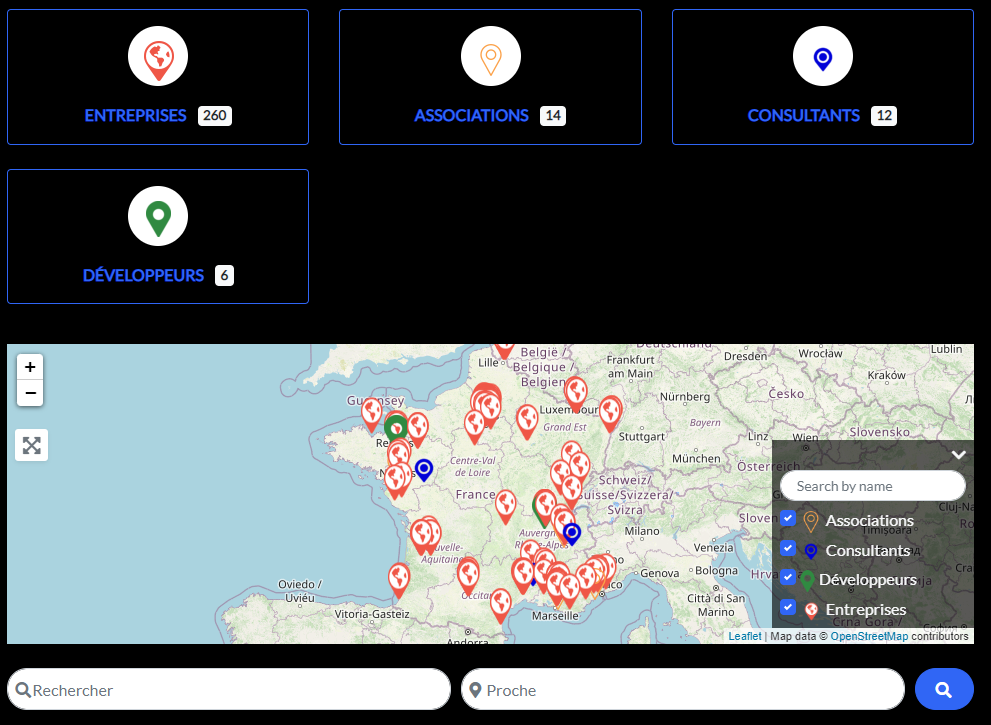Click the blue search submit button
991x725 pixels.
pos(944,690)
